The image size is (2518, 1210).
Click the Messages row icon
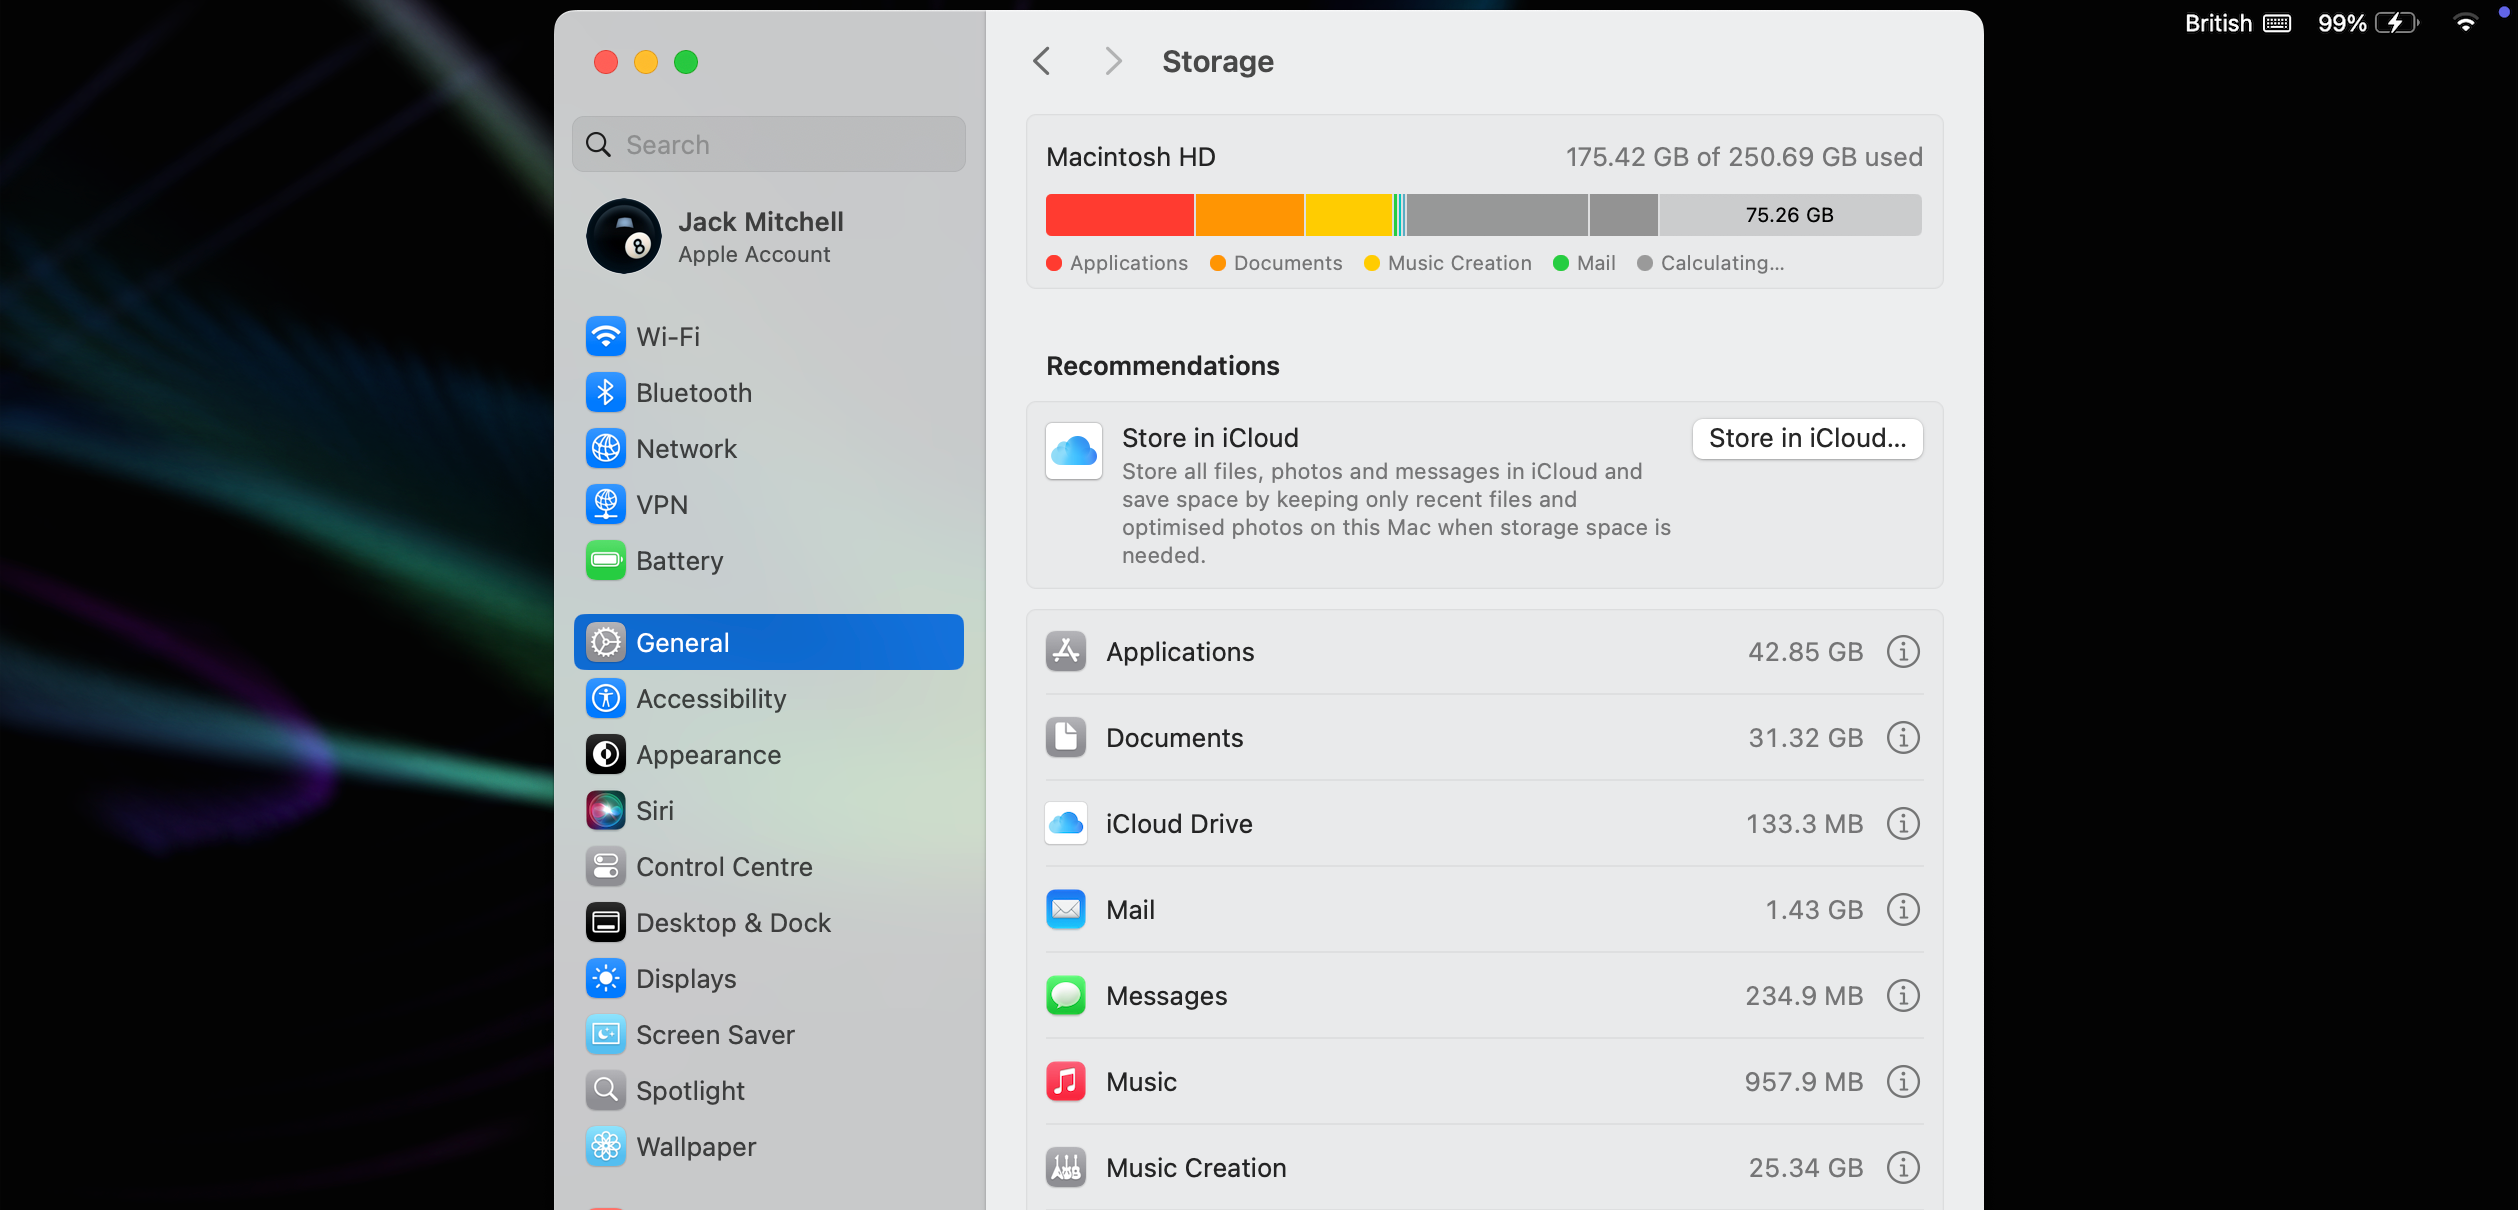coord(1066,996)
